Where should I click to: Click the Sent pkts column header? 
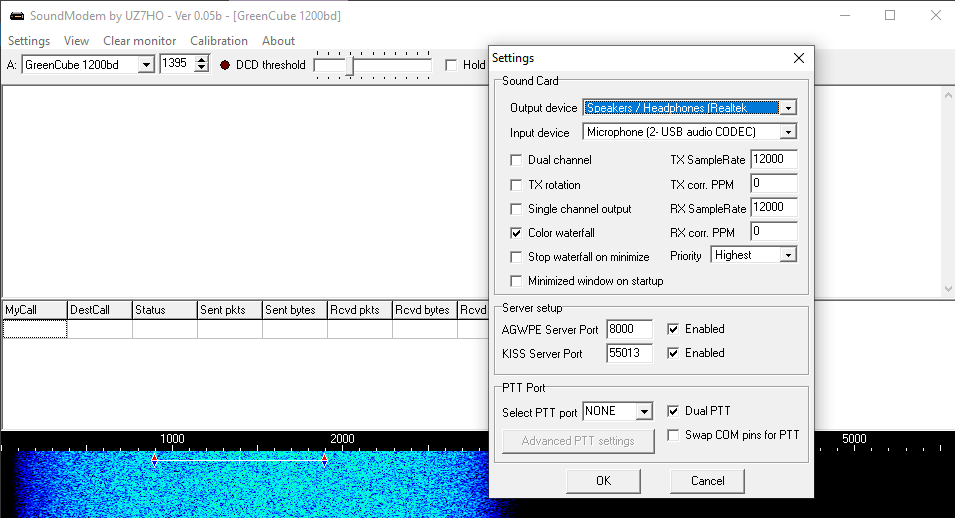[x=230, y=310]
